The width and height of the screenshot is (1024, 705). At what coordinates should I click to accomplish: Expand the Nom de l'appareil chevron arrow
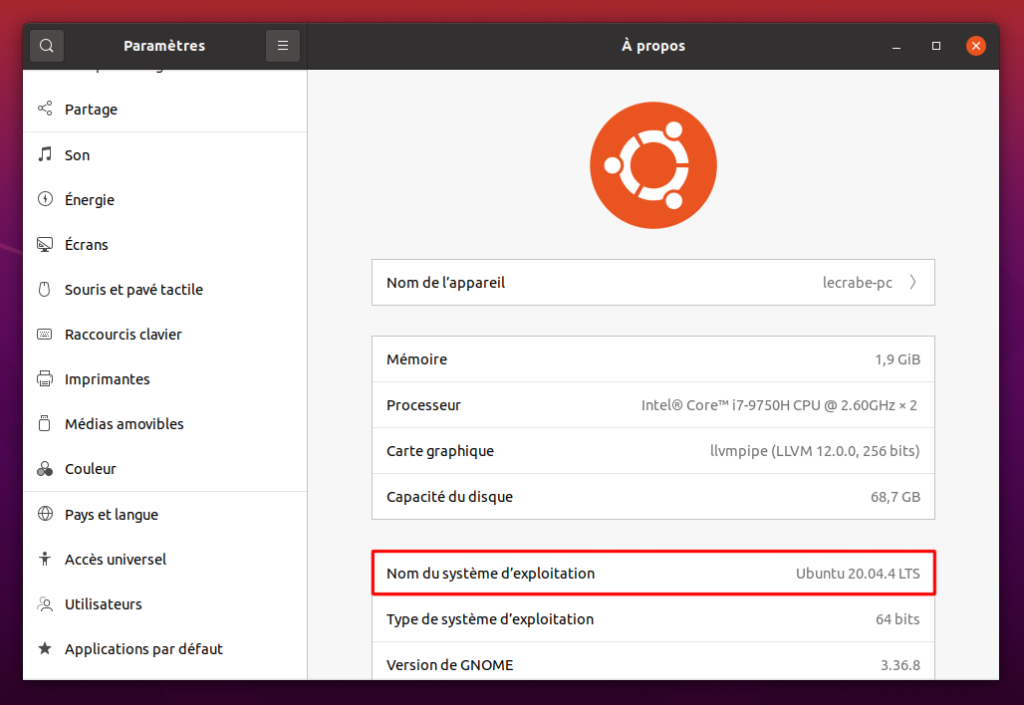[x=913, y=282]
